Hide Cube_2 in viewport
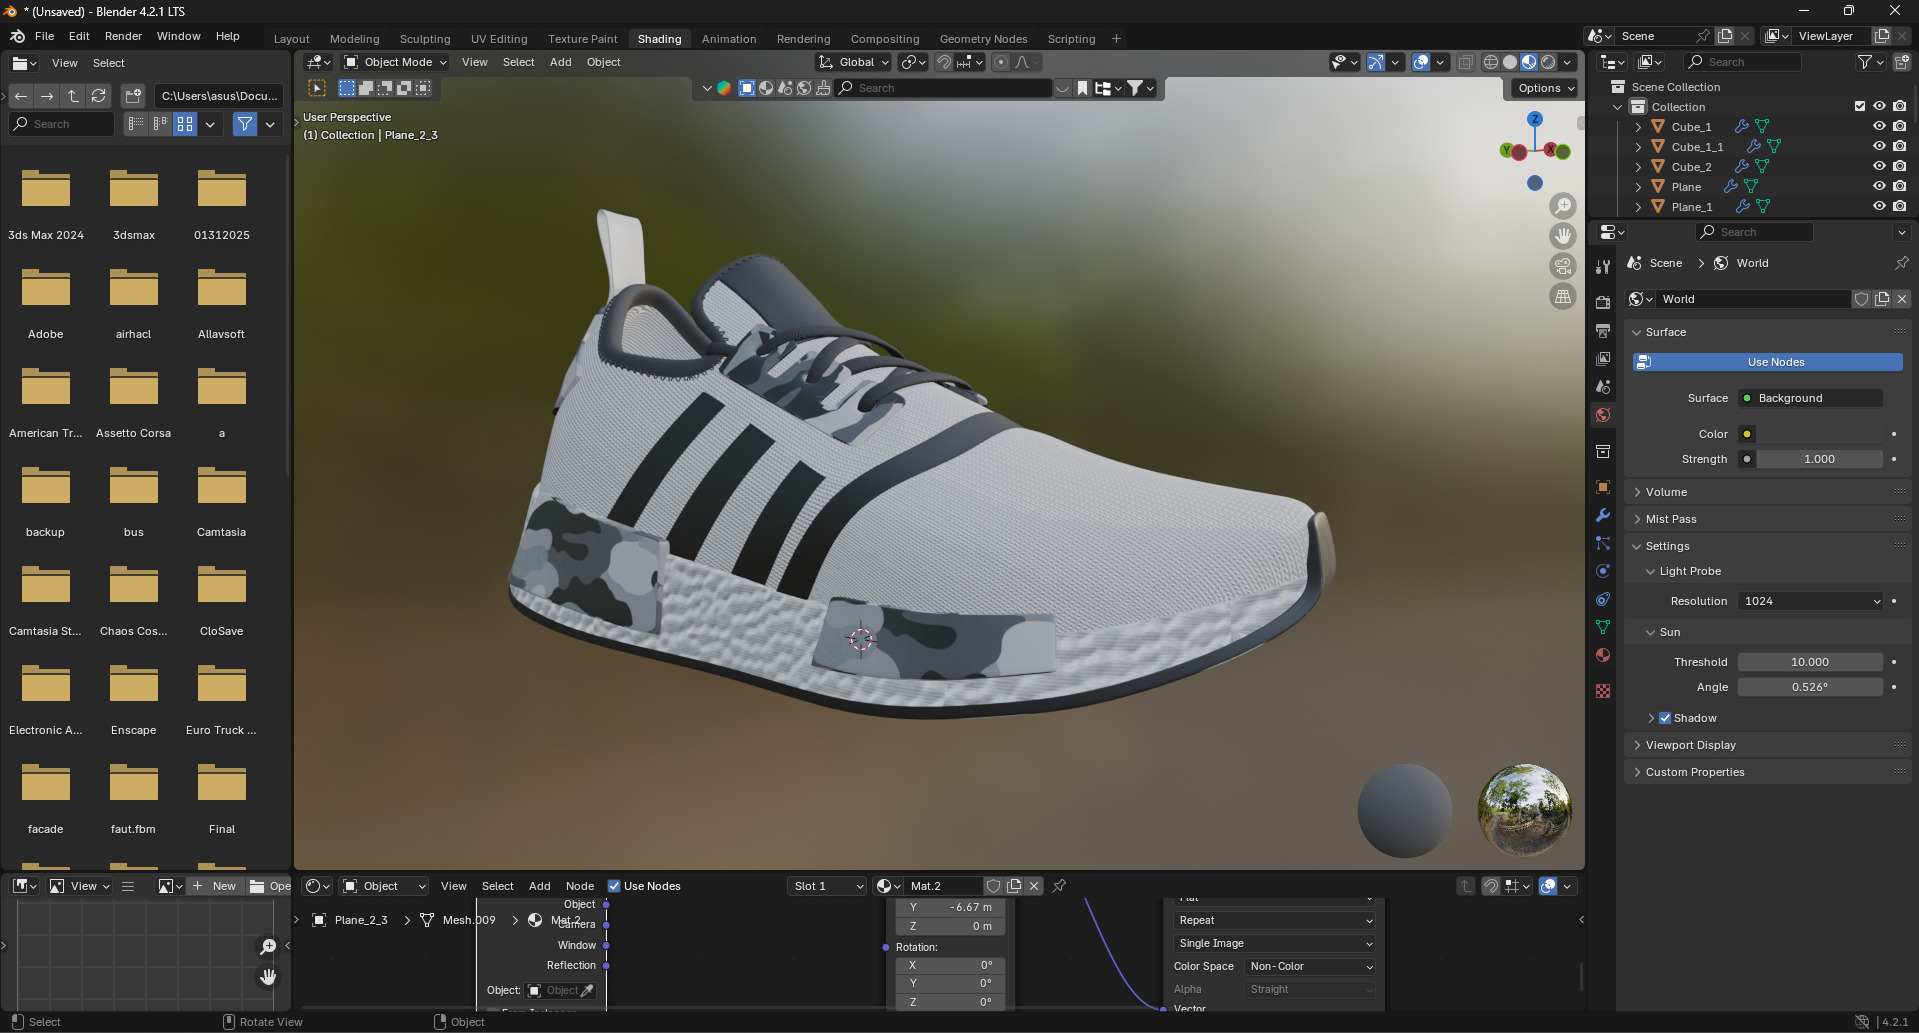 1879,167
